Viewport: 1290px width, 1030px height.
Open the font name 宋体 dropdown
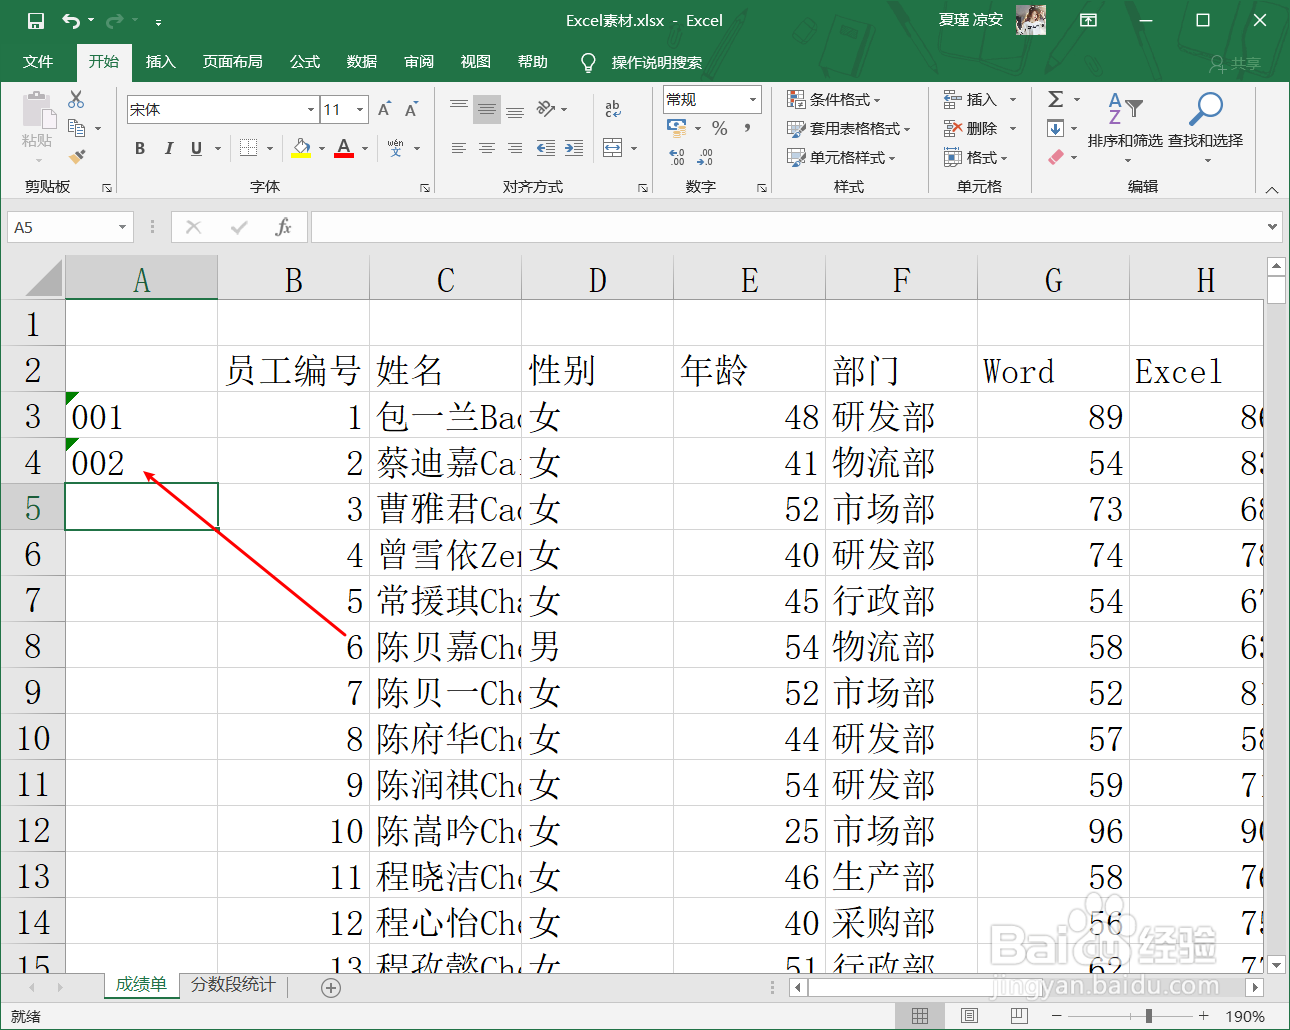pyautogui.click(x=312, y=108)
